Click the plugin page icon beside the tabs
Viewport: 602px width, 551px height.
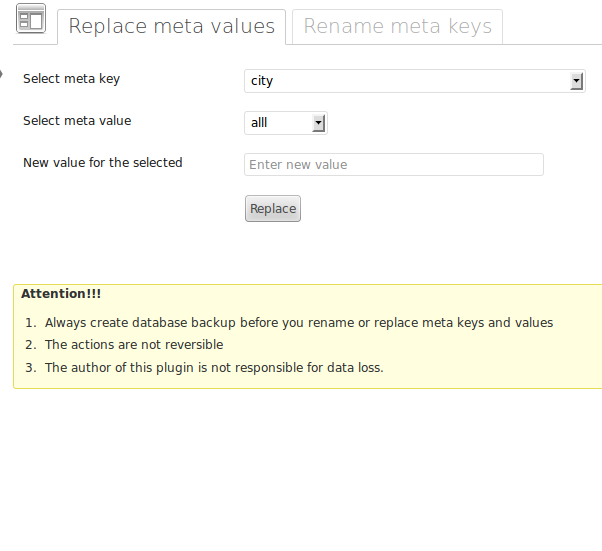32,20
